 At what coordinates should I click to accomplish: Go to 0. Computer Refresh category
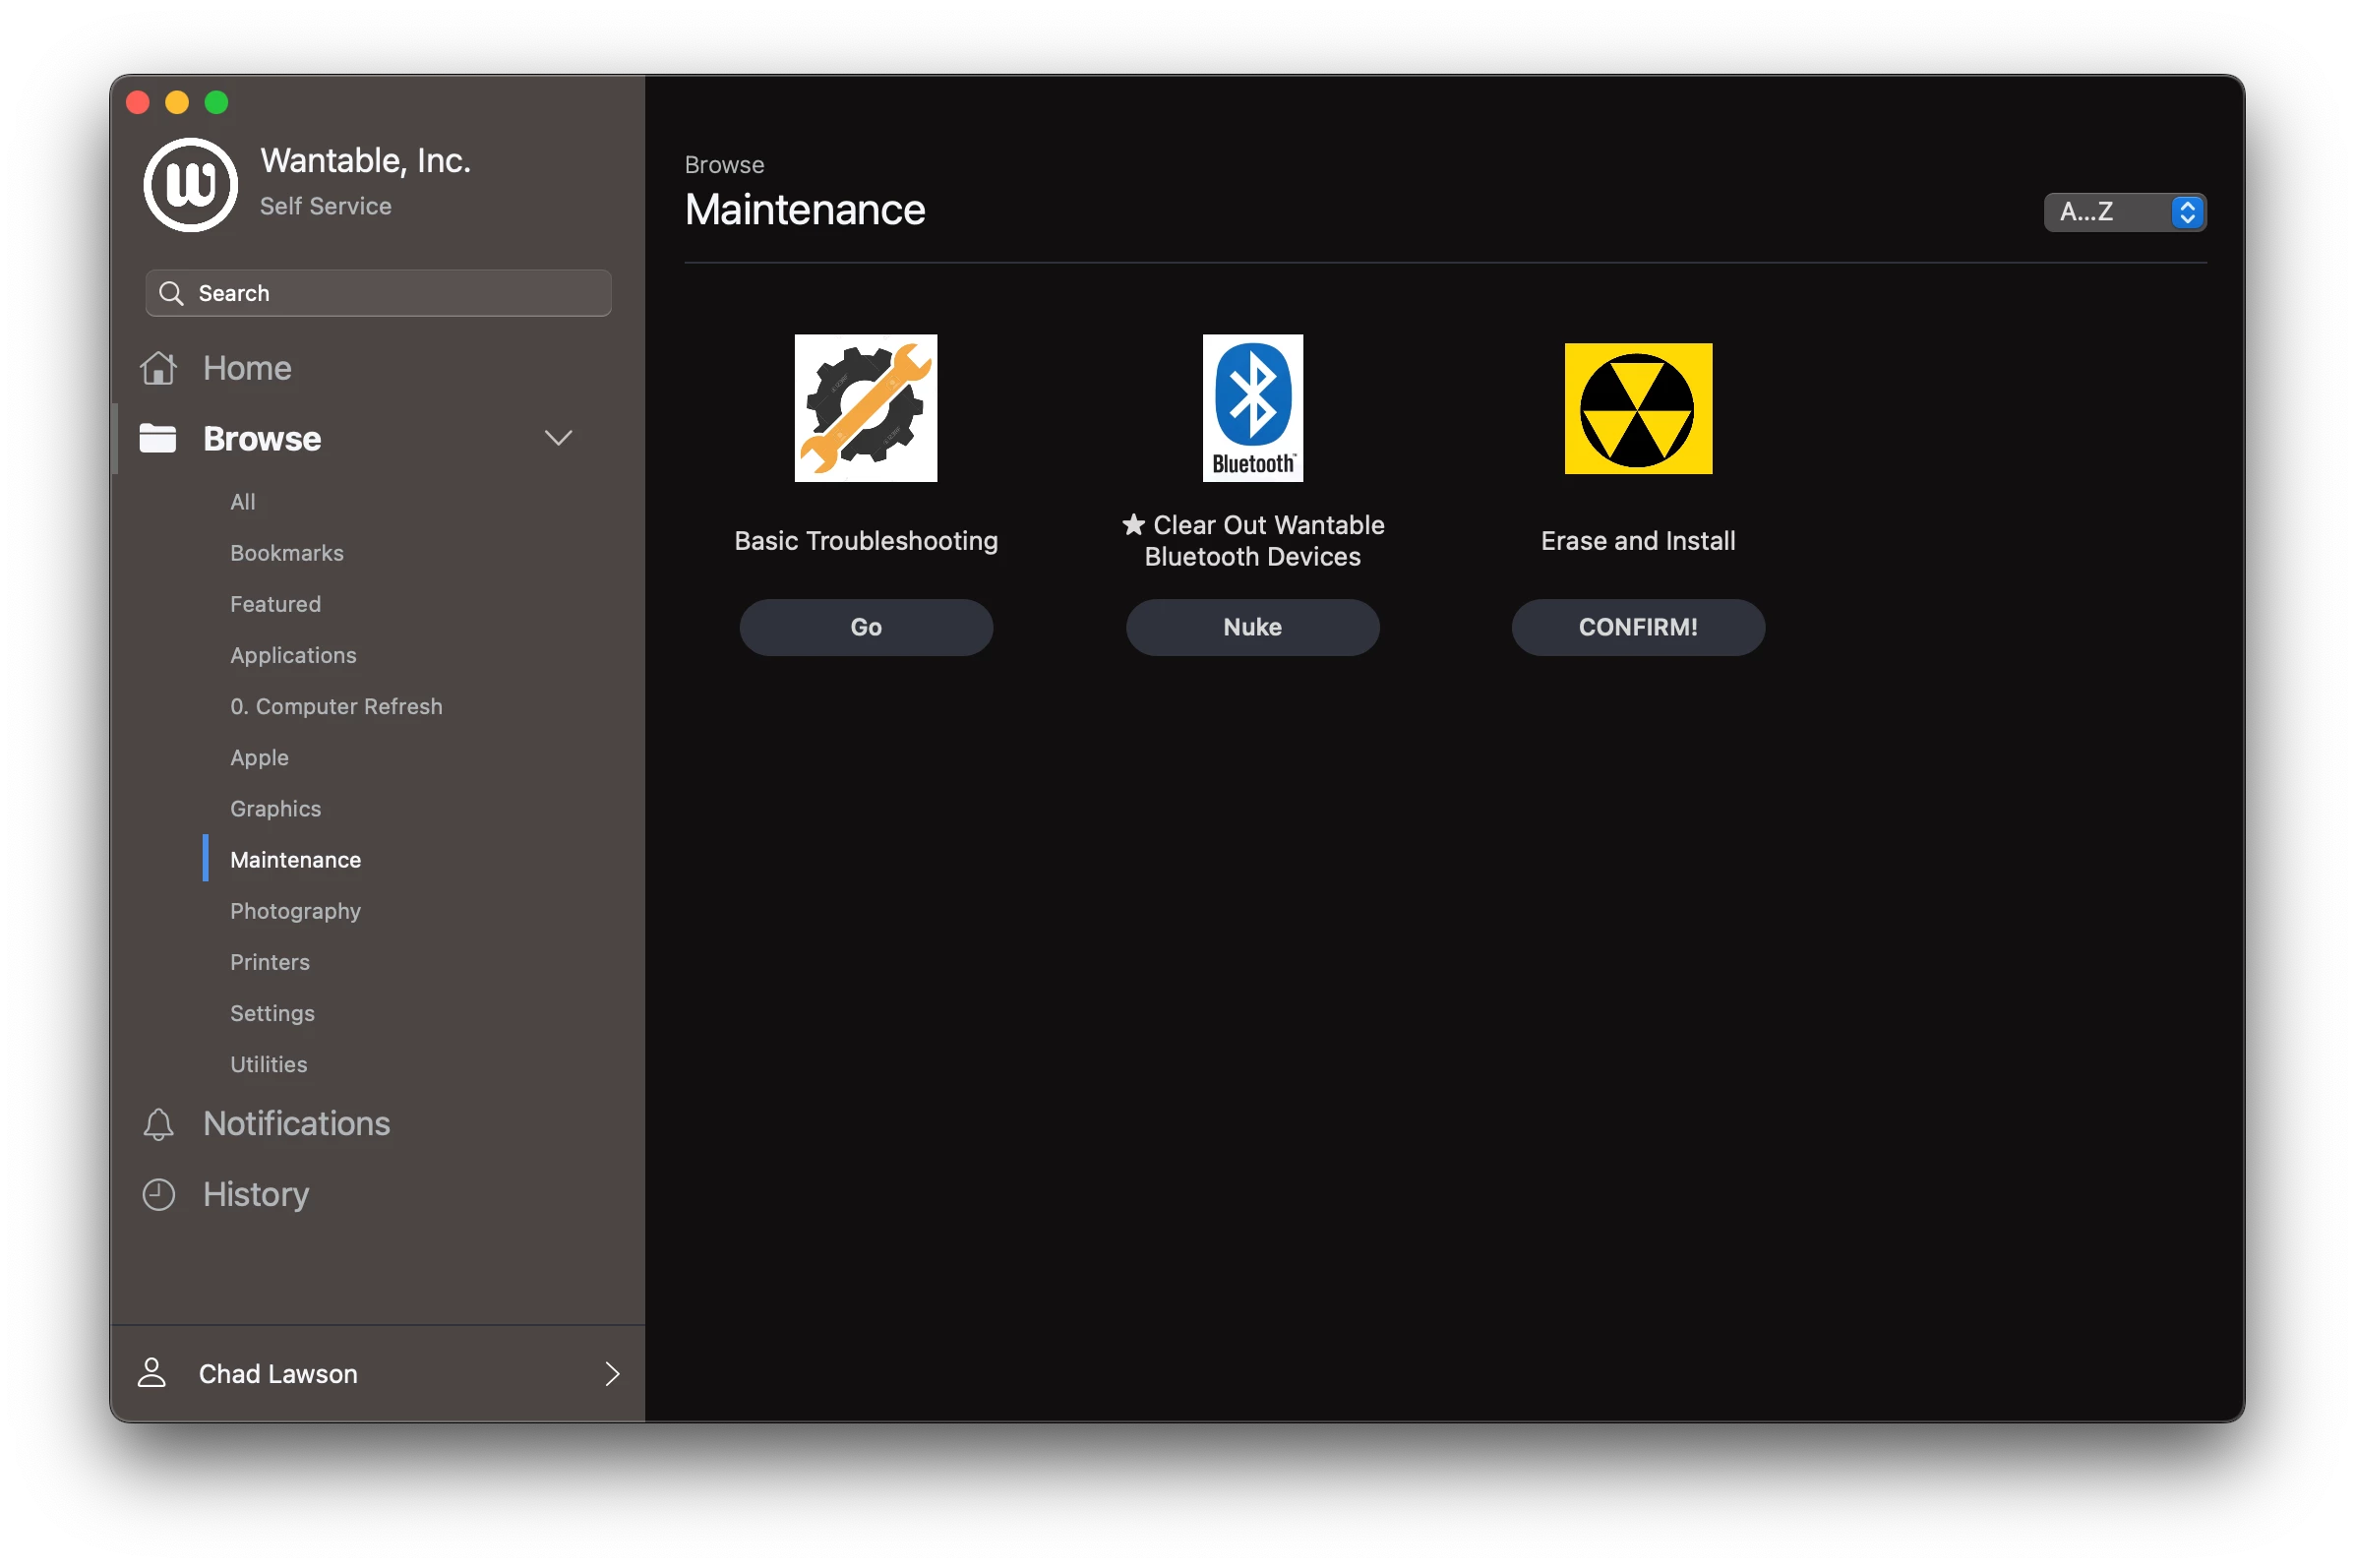(336, 706)
